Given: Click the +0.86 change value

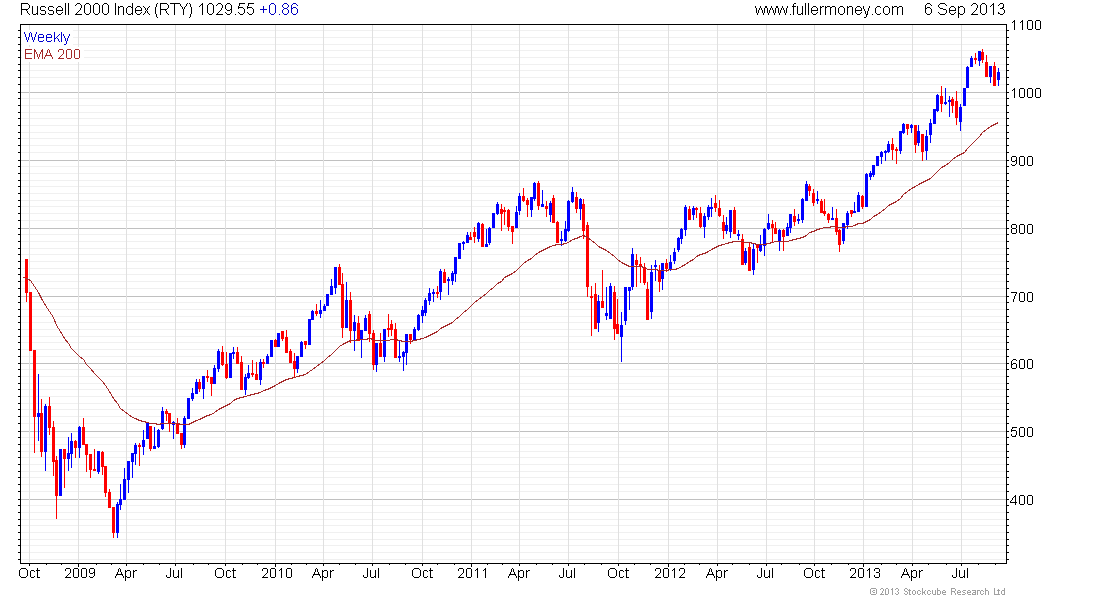Looking at the screenshot, I should click(x=279, y=10).
